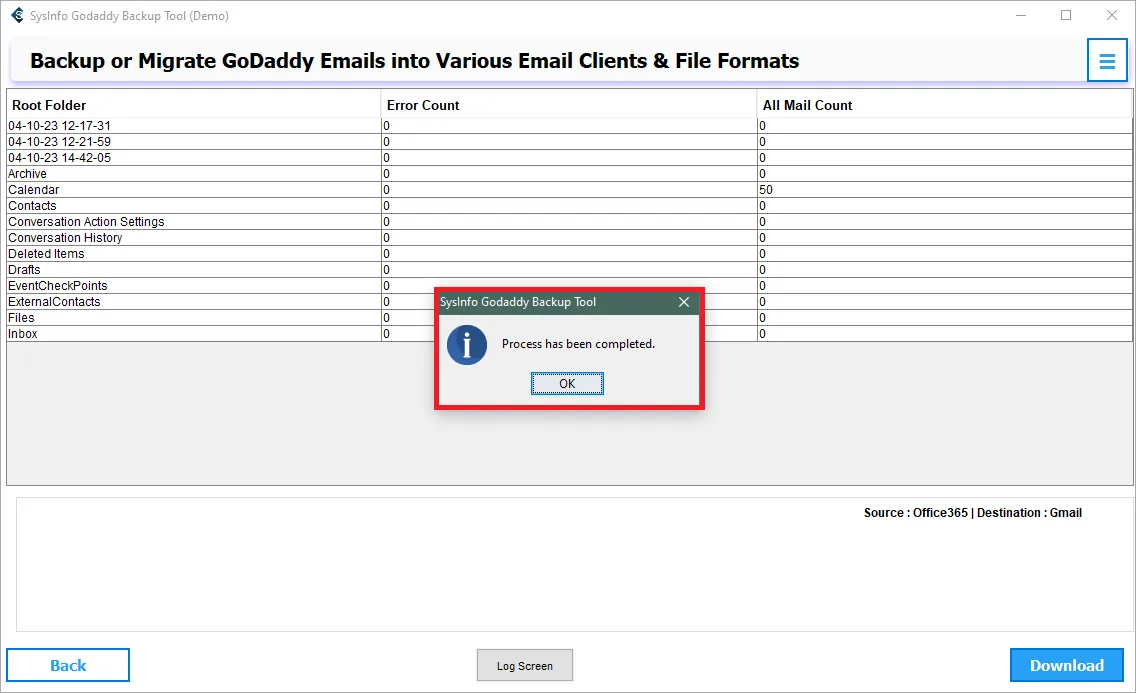
Task: Open the Log Screen
Action: pyautogui.click(x=525, y=665)
